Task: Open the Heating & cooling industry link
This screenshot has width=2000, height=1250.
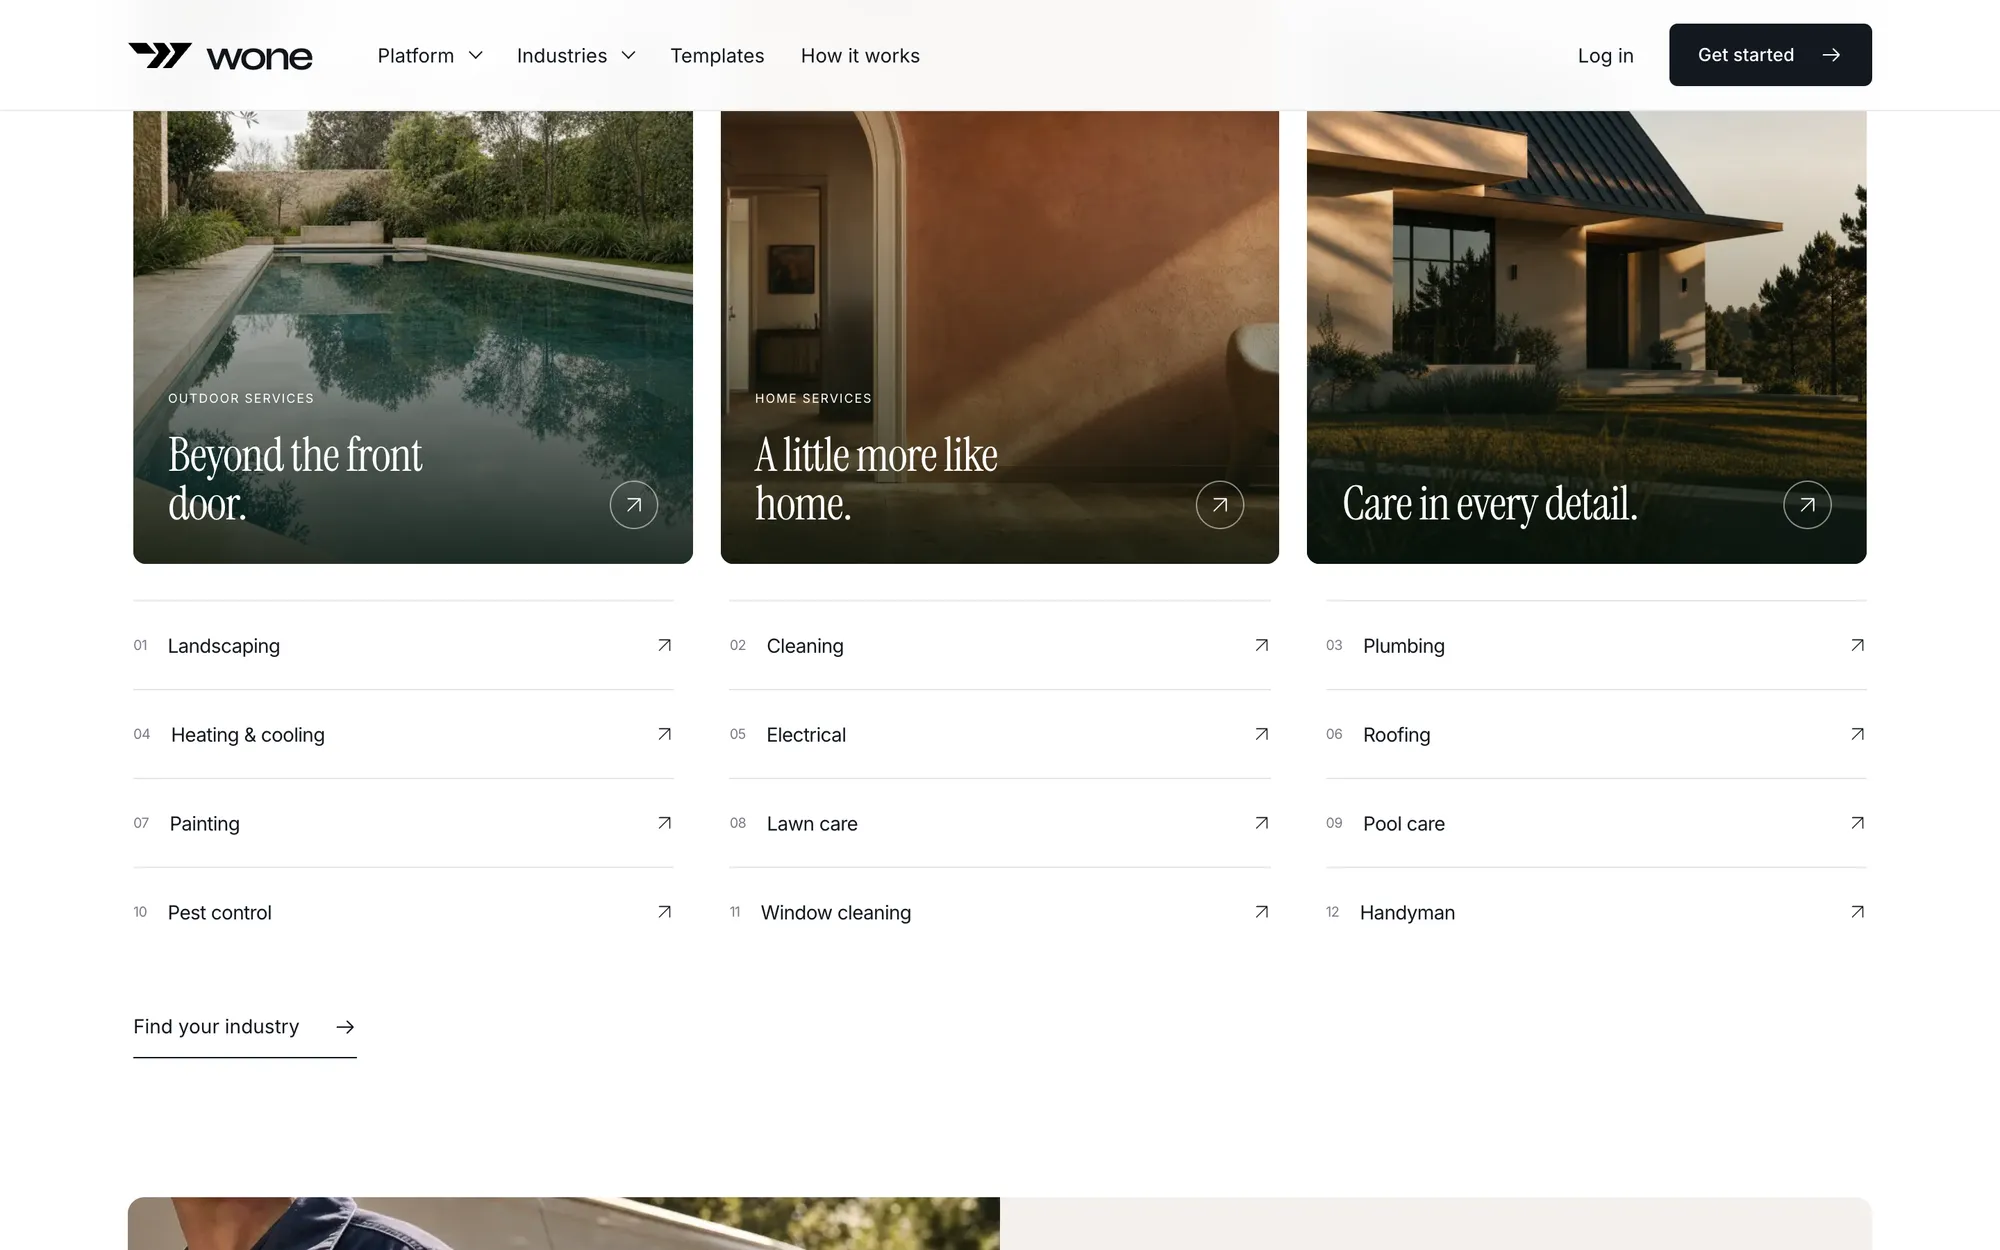Action: click(x=403, y=734)
